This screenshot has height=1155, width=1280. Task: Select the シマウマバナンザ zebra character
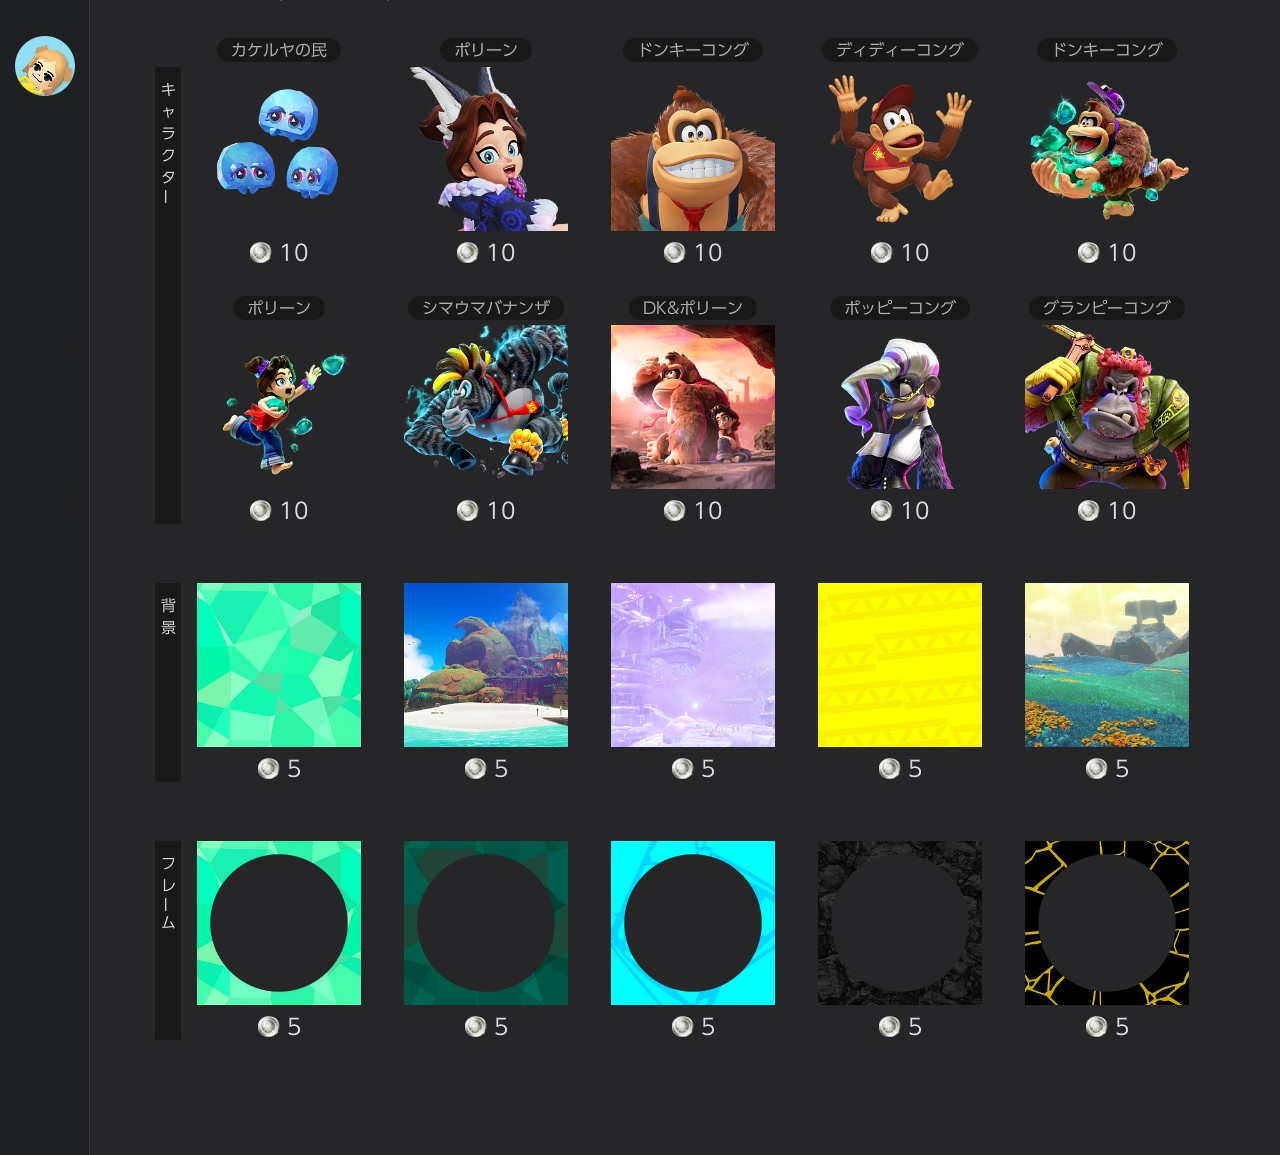486,407
